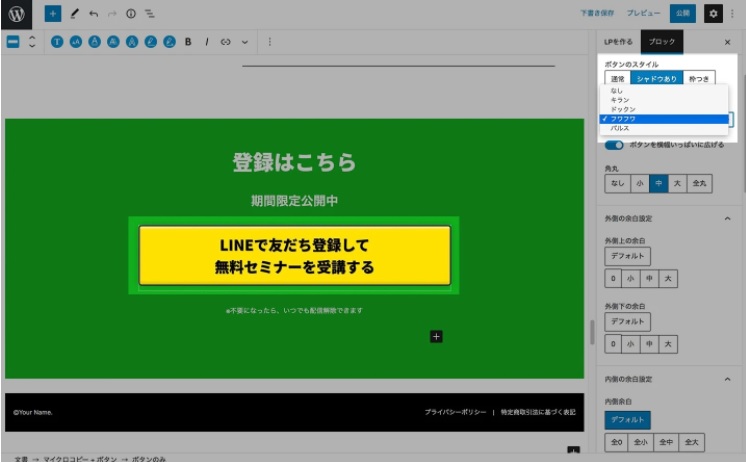Click the fourth round A text background icon

tap(113, 42)
